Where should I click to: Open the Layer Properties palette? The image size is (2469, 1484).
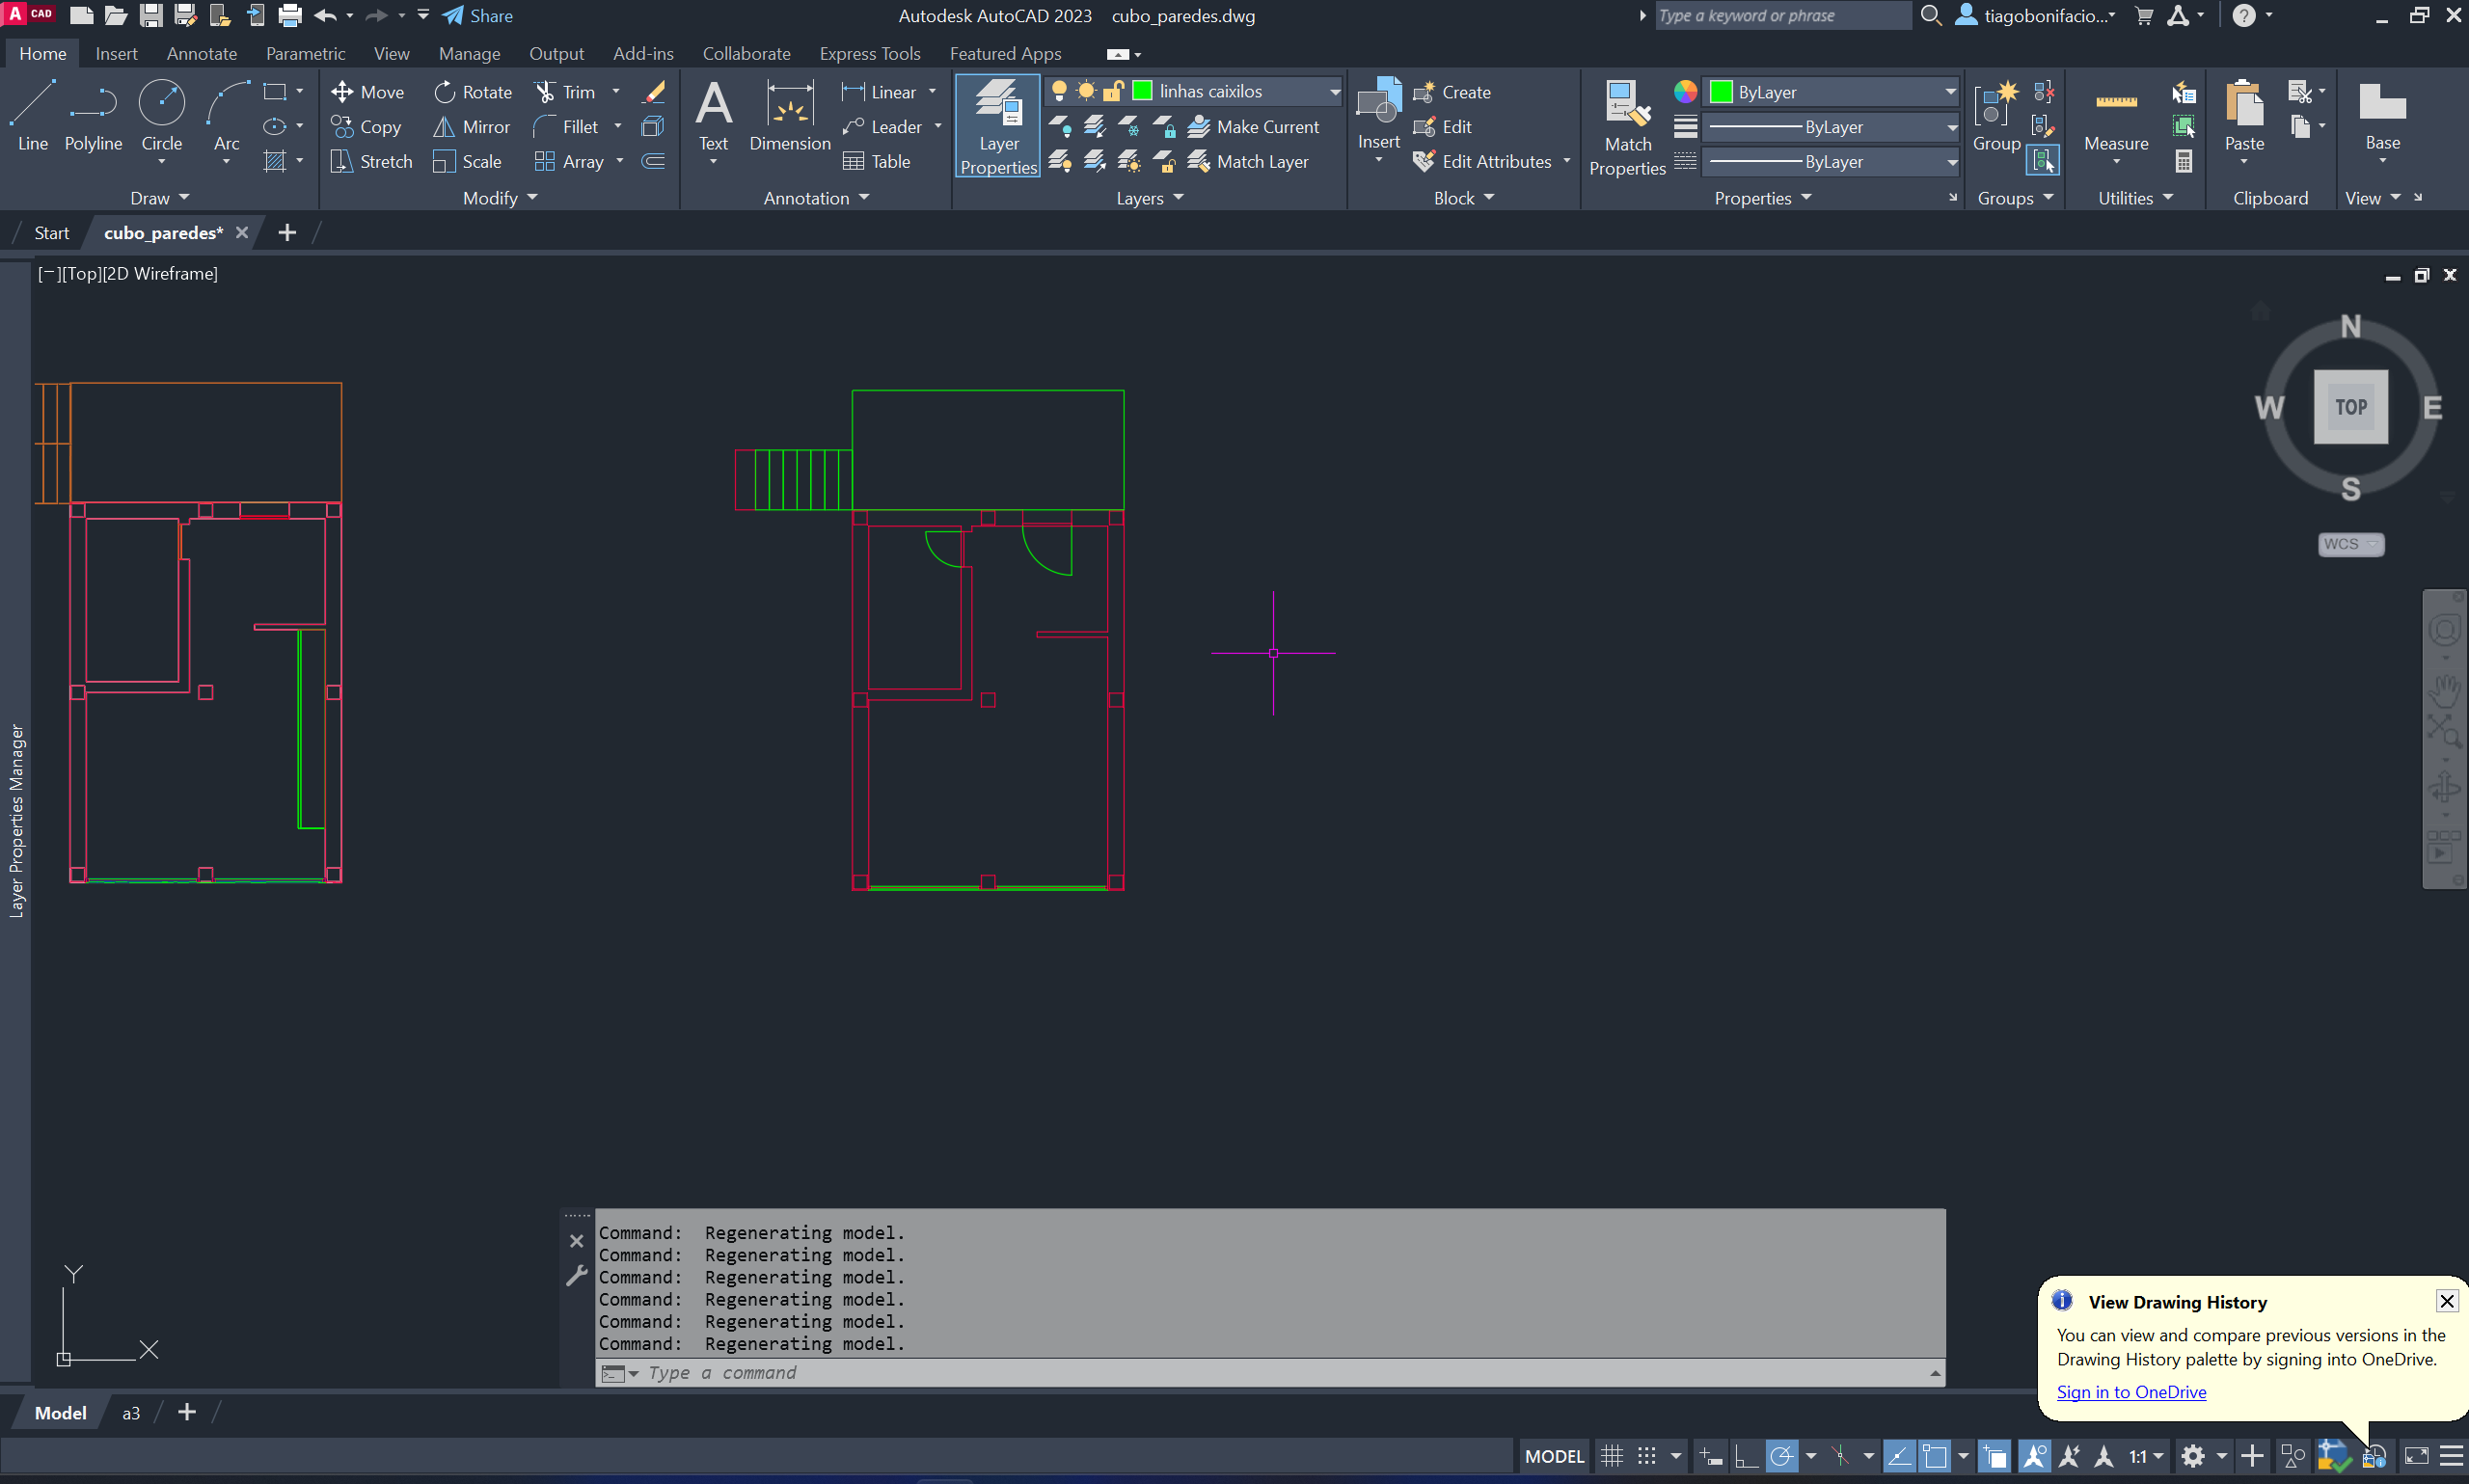[998, 125]
